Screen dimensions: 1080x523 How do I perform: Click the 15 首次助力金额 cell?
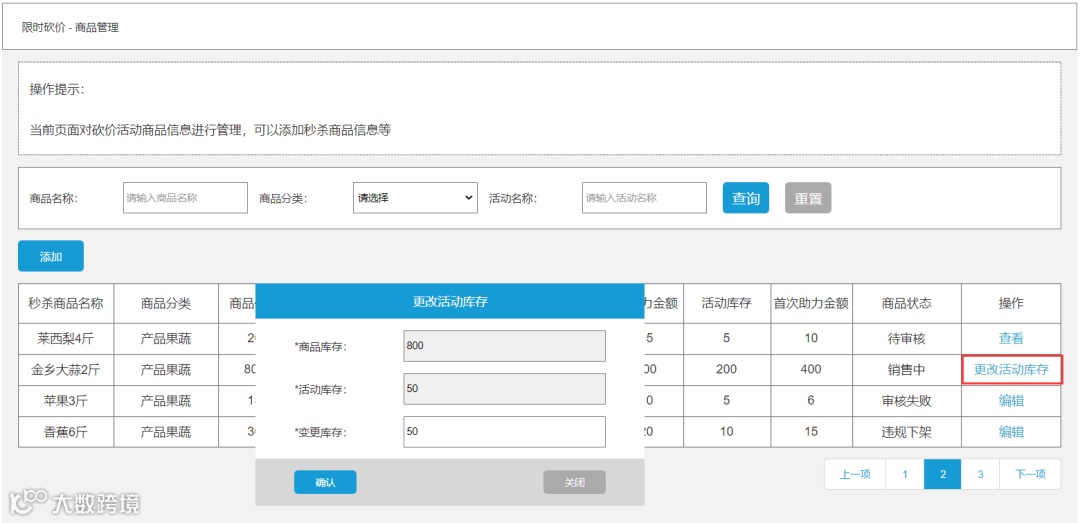pyautogui.click(x=811, y=432)
